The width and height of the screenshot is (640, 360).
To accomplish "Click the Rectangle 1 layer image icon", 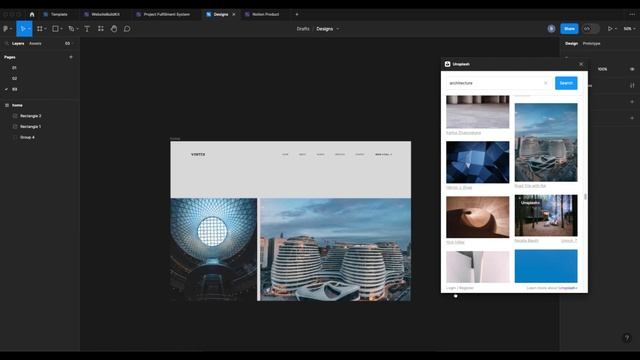I will tap(15, 127).
